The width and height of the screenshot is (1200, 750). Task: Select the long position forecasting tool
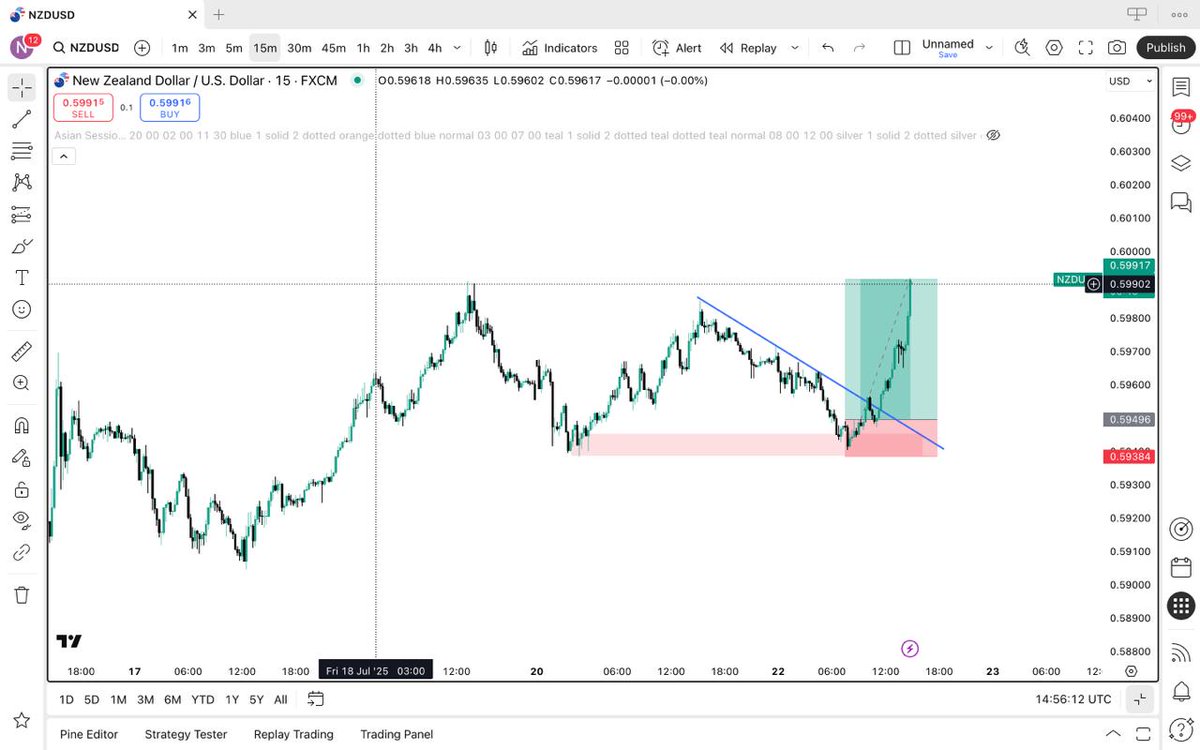click(x=21, y=214)
